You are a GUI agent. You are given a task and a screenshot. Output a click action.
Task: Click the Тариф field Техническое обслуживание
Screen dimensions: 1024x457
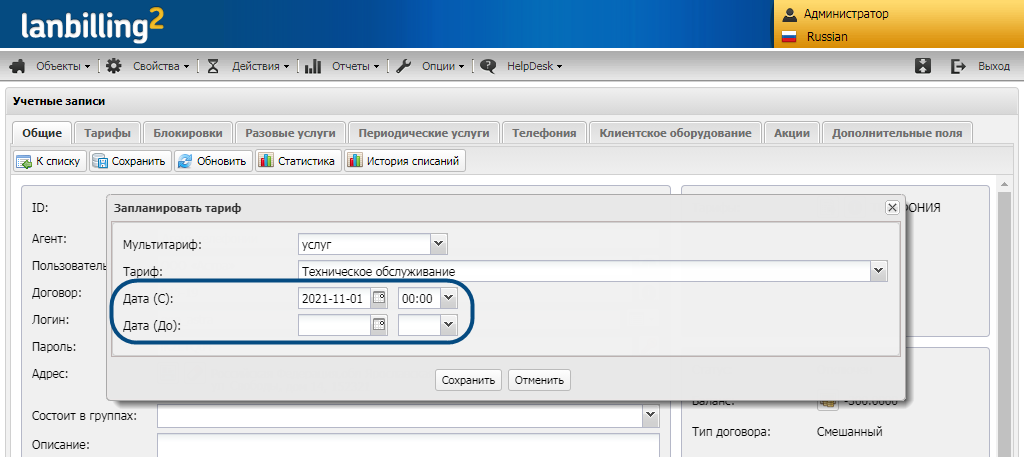point(584,271)
